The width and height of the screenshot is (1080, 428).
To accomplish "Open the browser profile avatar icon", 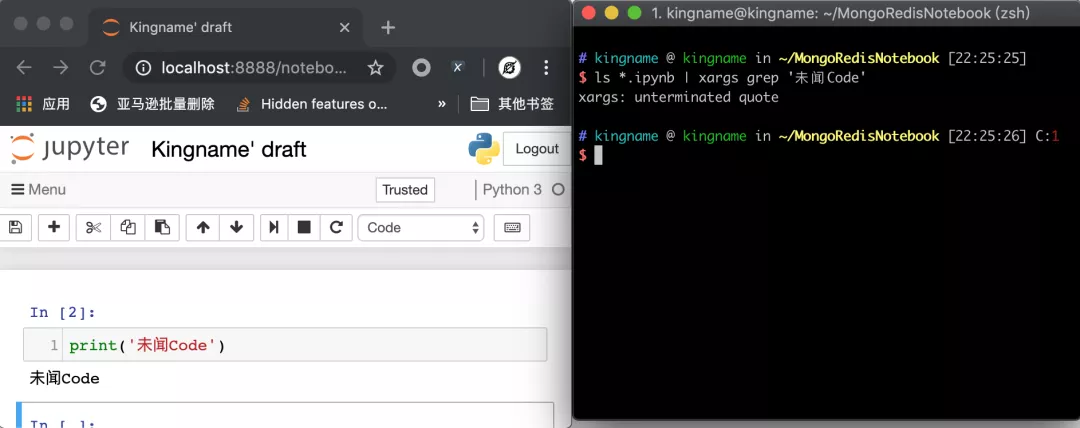I will (x=509, y=68).
